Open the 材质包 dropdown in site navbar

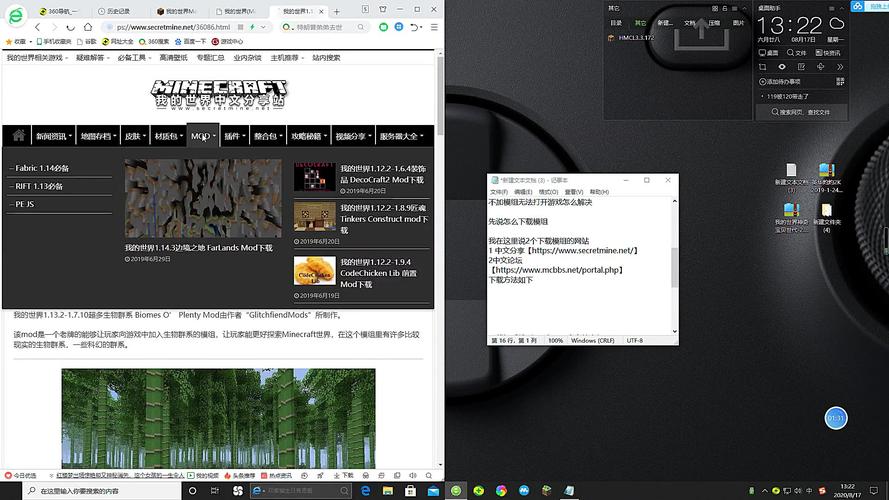point(169,136)
